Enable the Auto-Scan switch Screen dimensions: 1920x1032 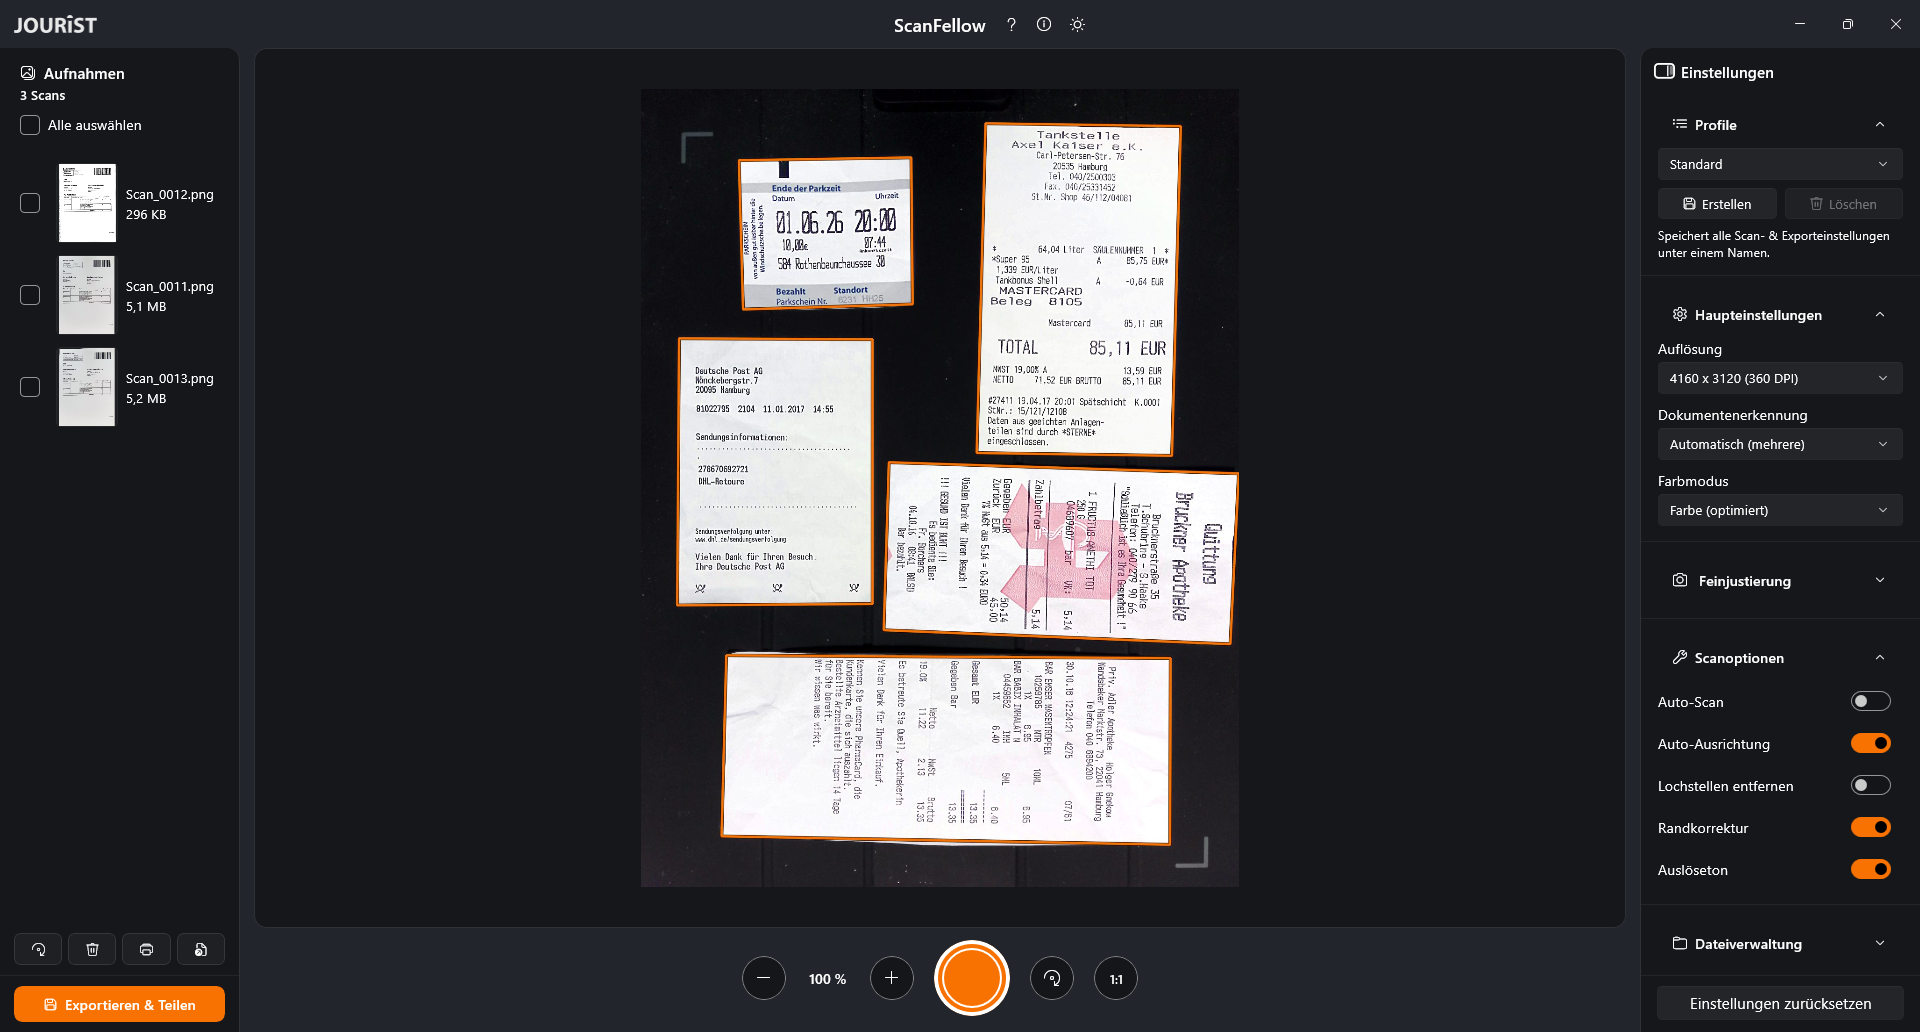(1870, 702)
